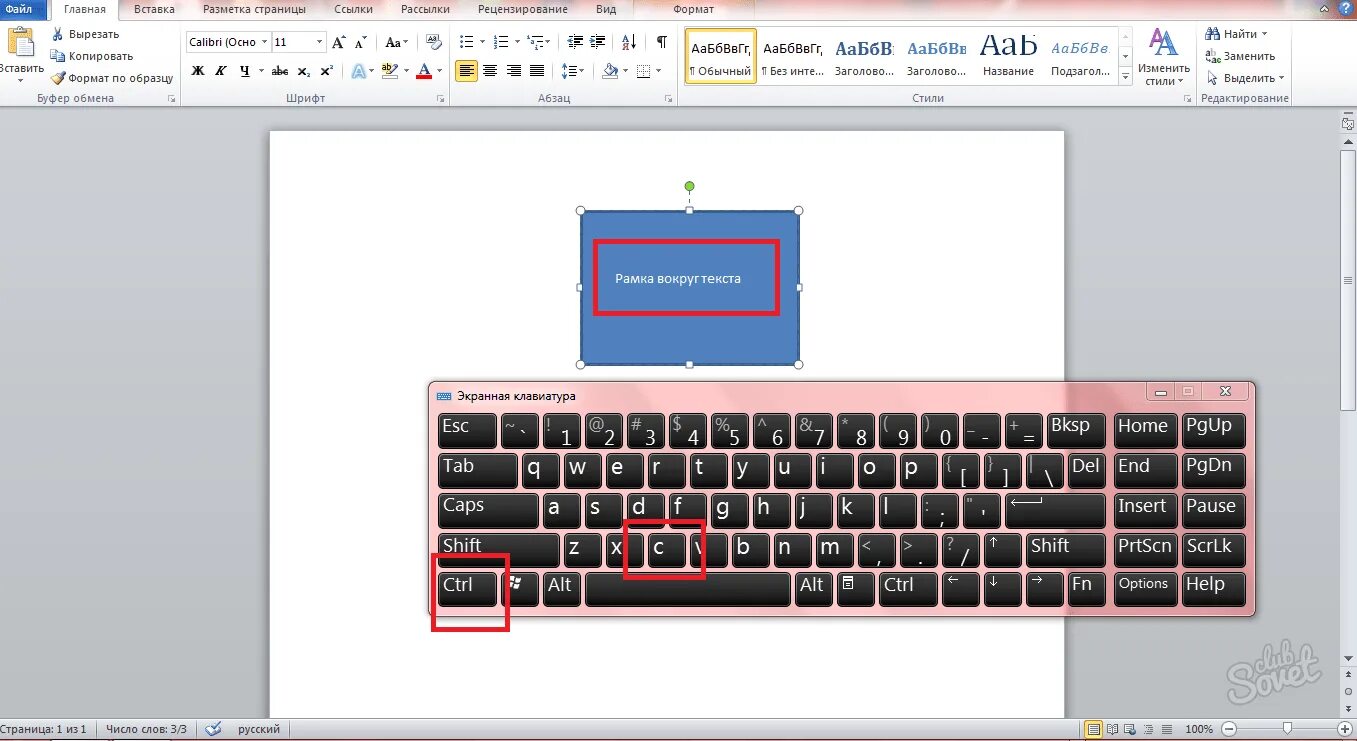Switch to Insert (Вставка) tab
This screenshot has height=741, width=1357.
pos(154,9)
